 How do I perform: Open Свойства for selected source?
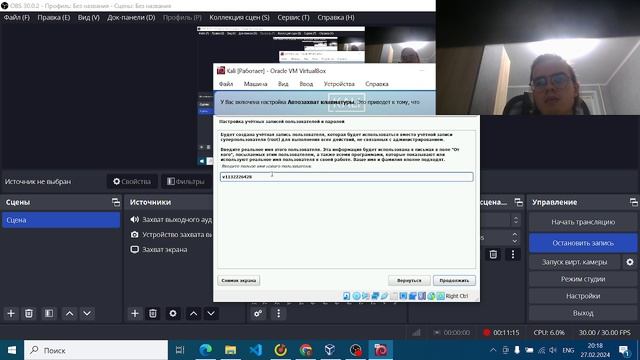click(x=132, y=182)
